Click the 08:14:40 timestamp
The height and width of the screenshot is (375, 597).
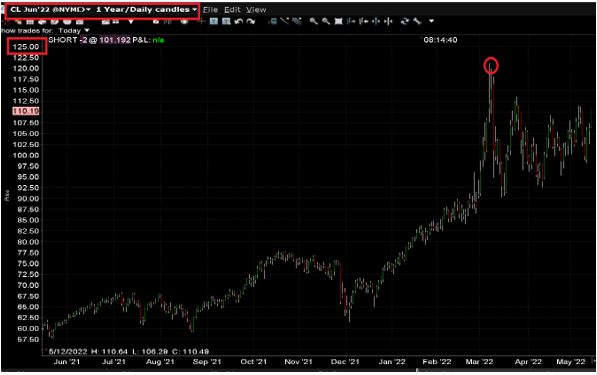(440, 40)
